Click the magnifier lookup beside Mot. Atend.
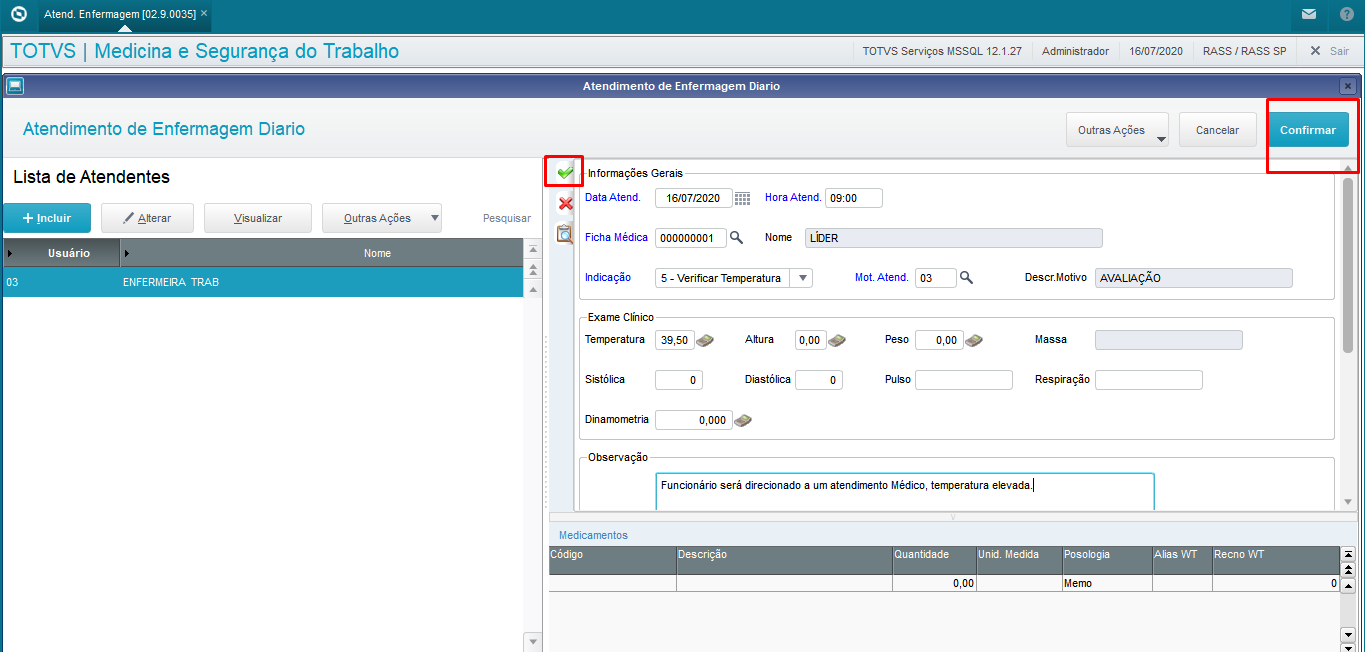 coord(966,278)
